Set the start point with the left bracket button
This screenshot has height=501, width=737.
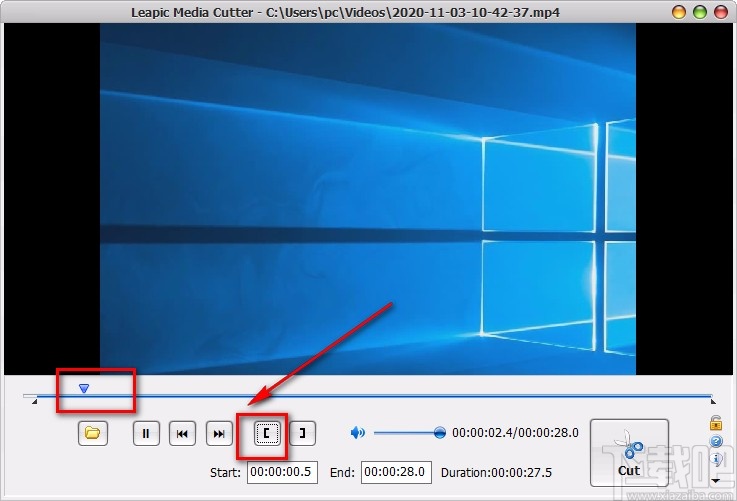[267, 433]
